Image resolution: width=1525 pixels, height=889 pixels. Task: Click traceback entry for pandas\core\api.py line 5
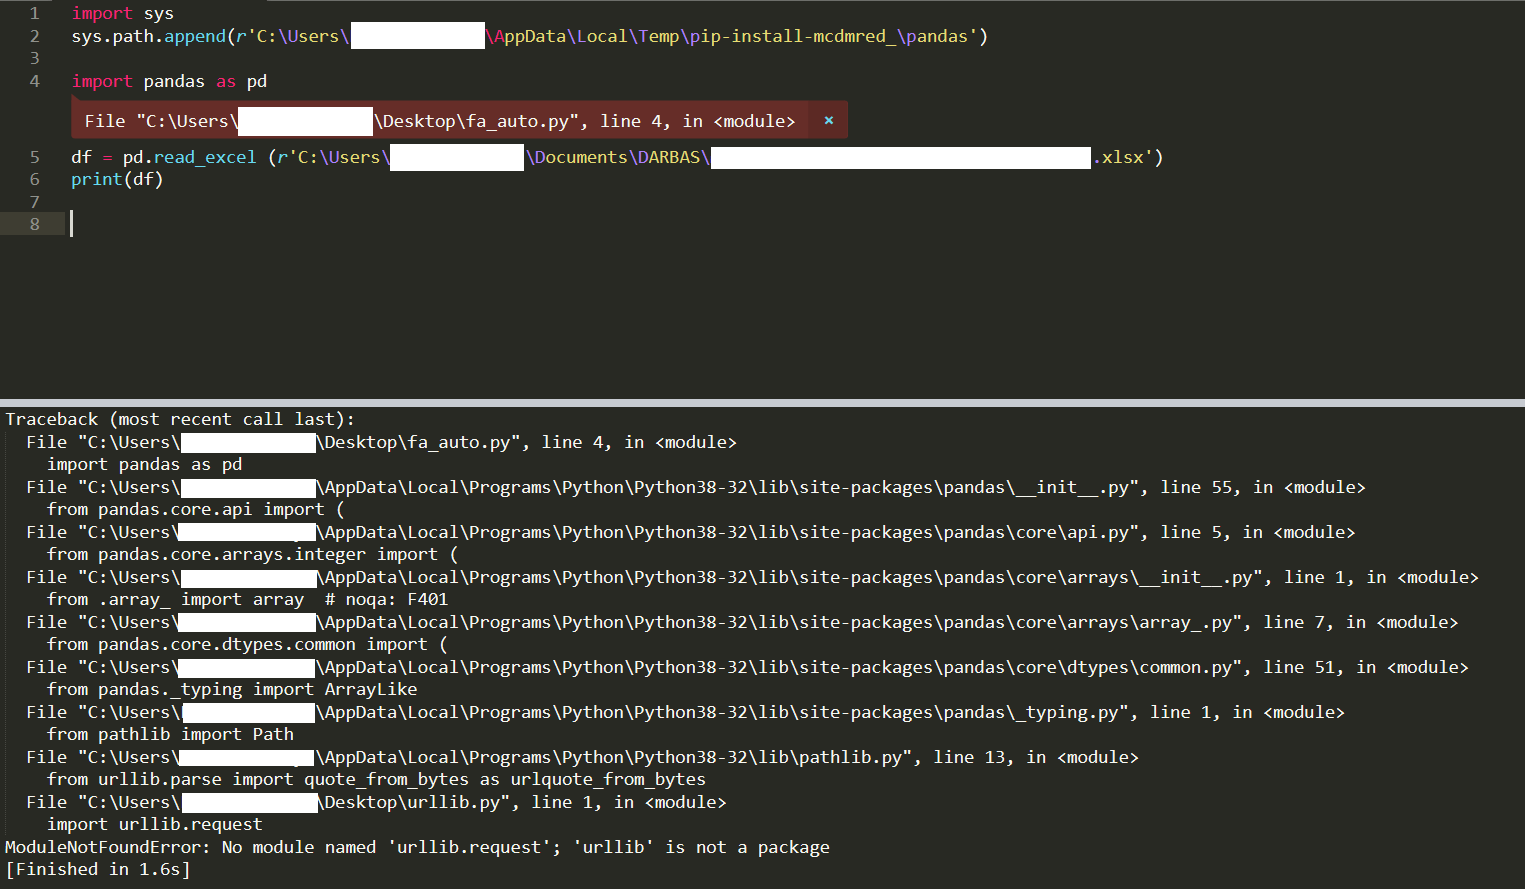coord(691,532)
